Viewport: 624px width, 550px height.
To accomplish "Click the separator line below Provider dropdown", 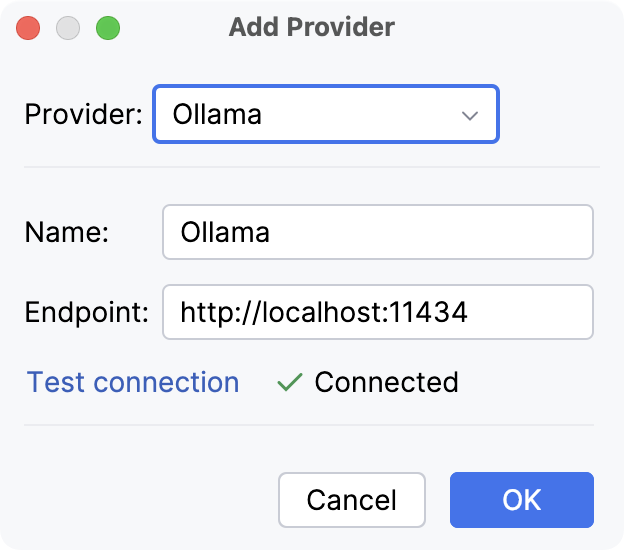I will click(x=312, y=166).
